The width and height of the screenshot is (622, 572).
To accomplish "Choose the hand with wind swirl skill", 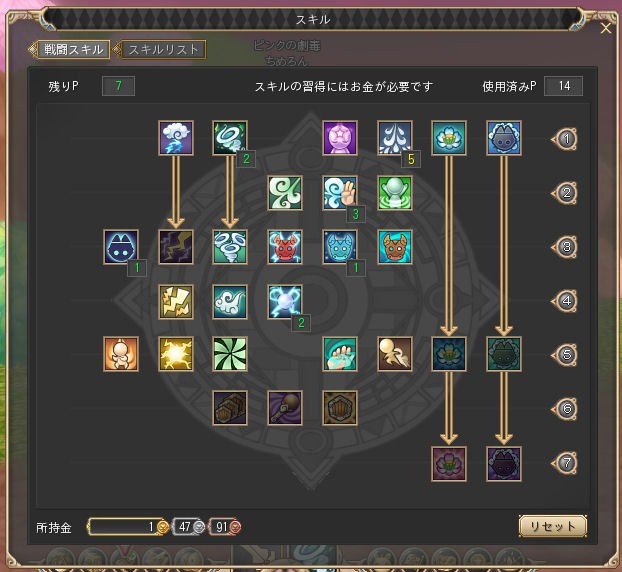I will pos(340,193).
